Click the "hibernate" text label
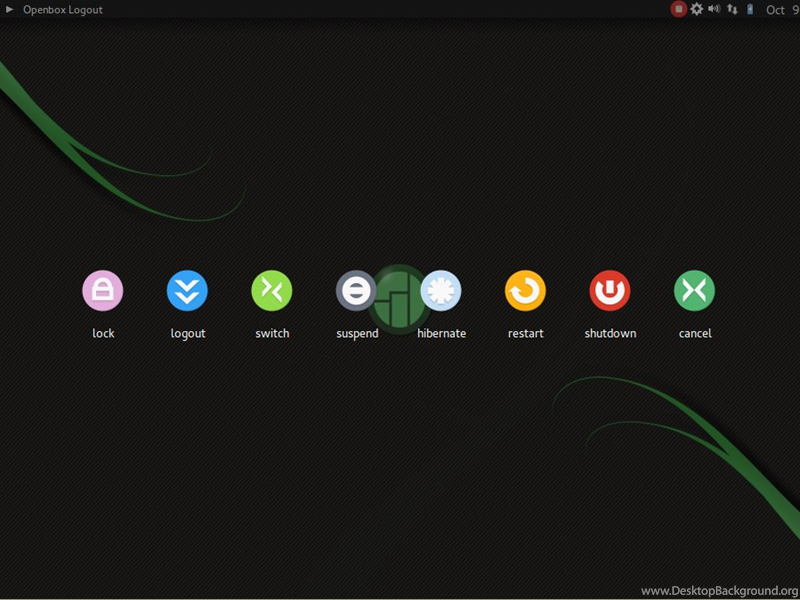Image resolution: width=800 pixels, height=600 pixels. [441, 333]
